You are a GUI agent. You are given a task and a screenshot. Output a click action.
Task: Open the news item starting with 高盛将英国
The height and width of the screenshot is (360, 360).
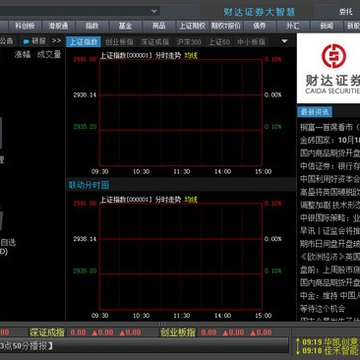click(x=330, y=192)
